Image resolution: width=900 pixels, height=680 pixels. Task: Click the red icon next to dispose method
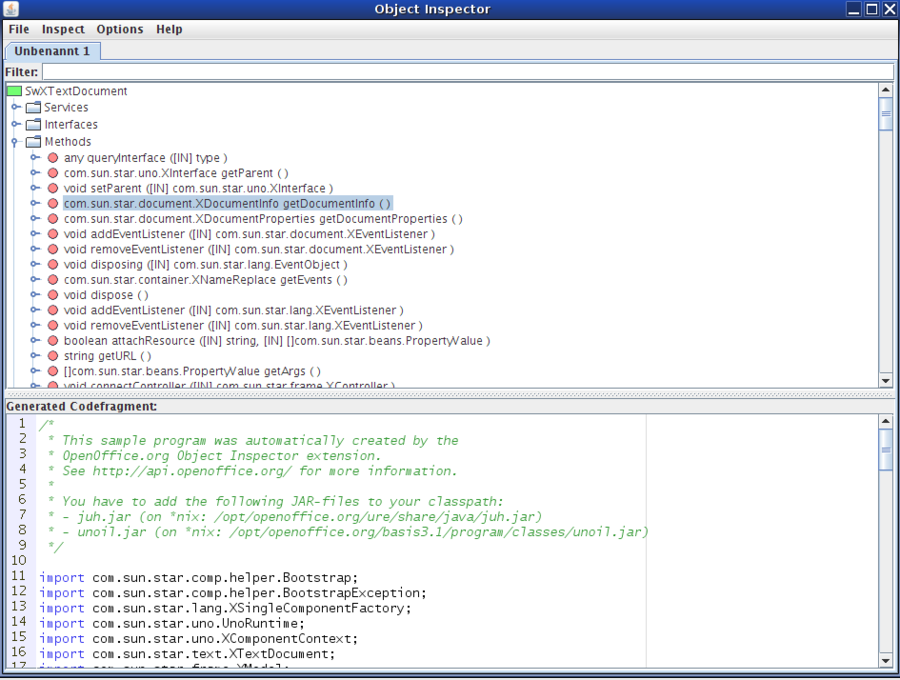pyautogui.click(x=52, y=295)
